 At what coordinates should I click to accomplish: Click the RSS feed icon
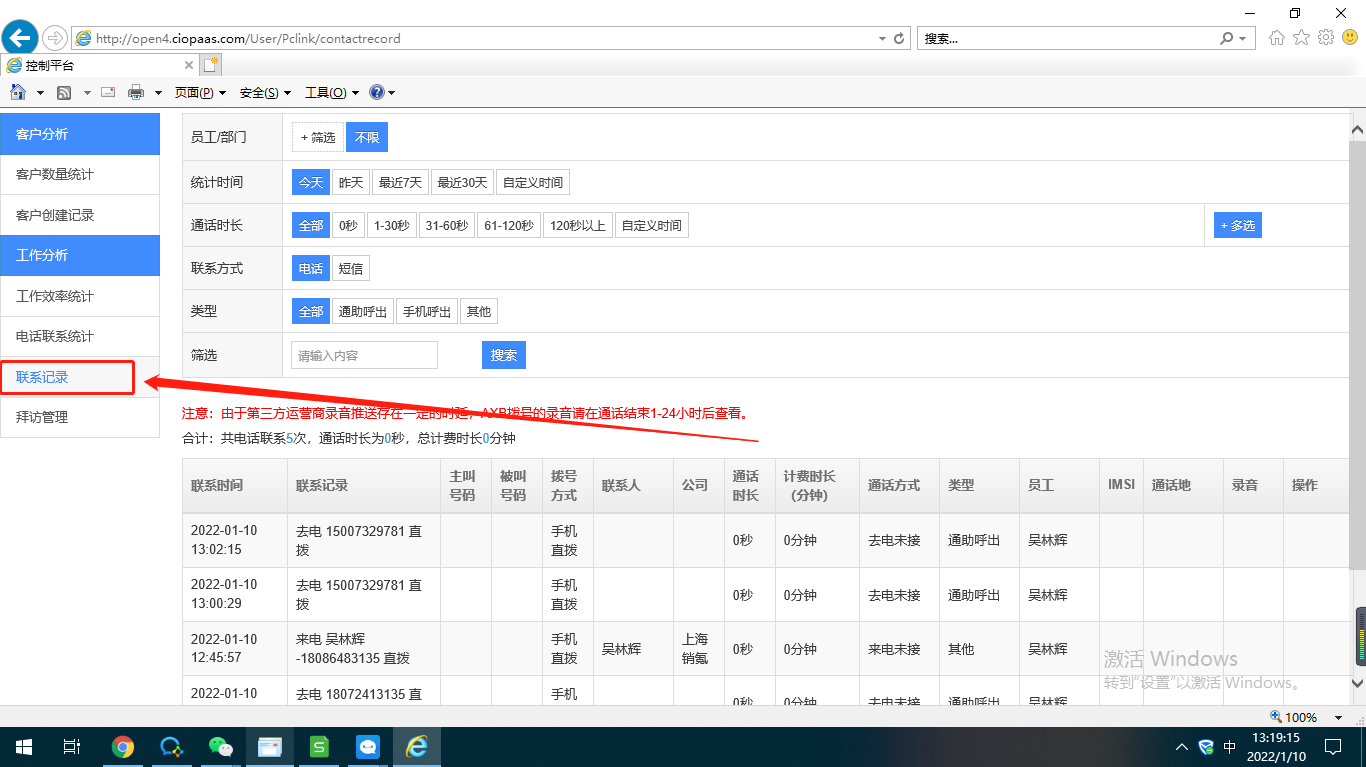[64, 93]
